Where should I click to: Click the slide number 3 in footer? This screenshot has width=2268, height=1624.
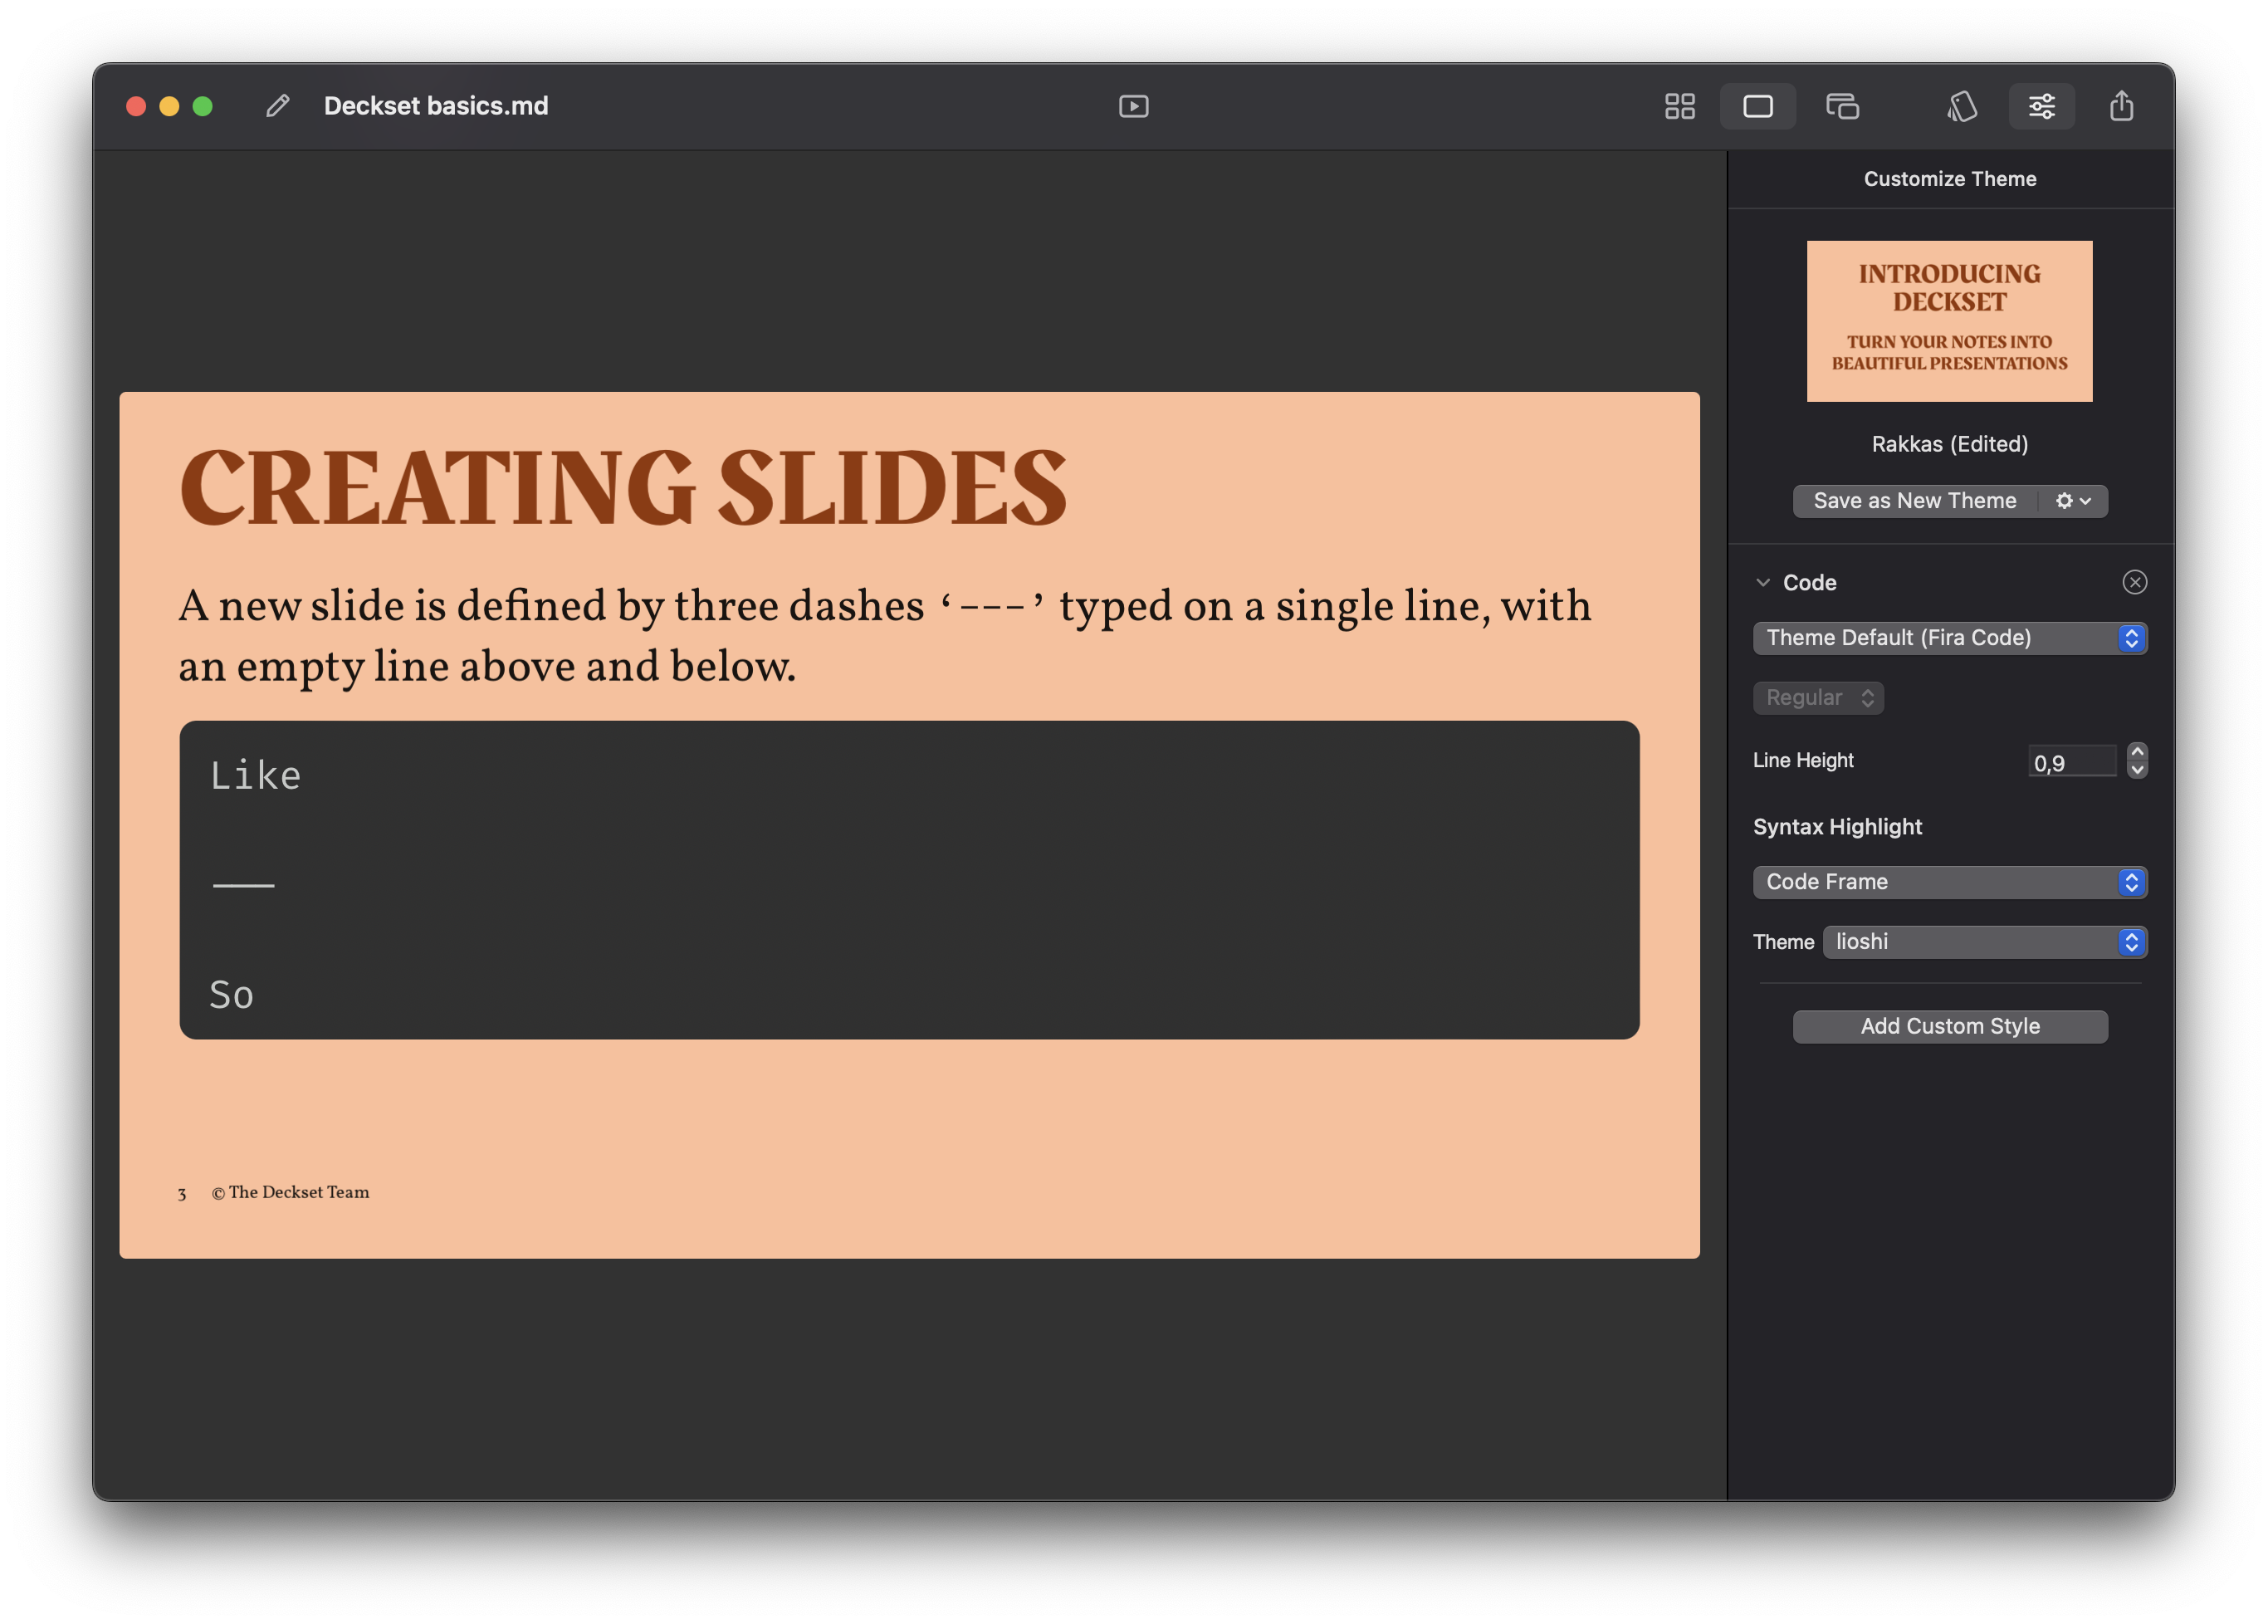click(x=182, y=1194)
